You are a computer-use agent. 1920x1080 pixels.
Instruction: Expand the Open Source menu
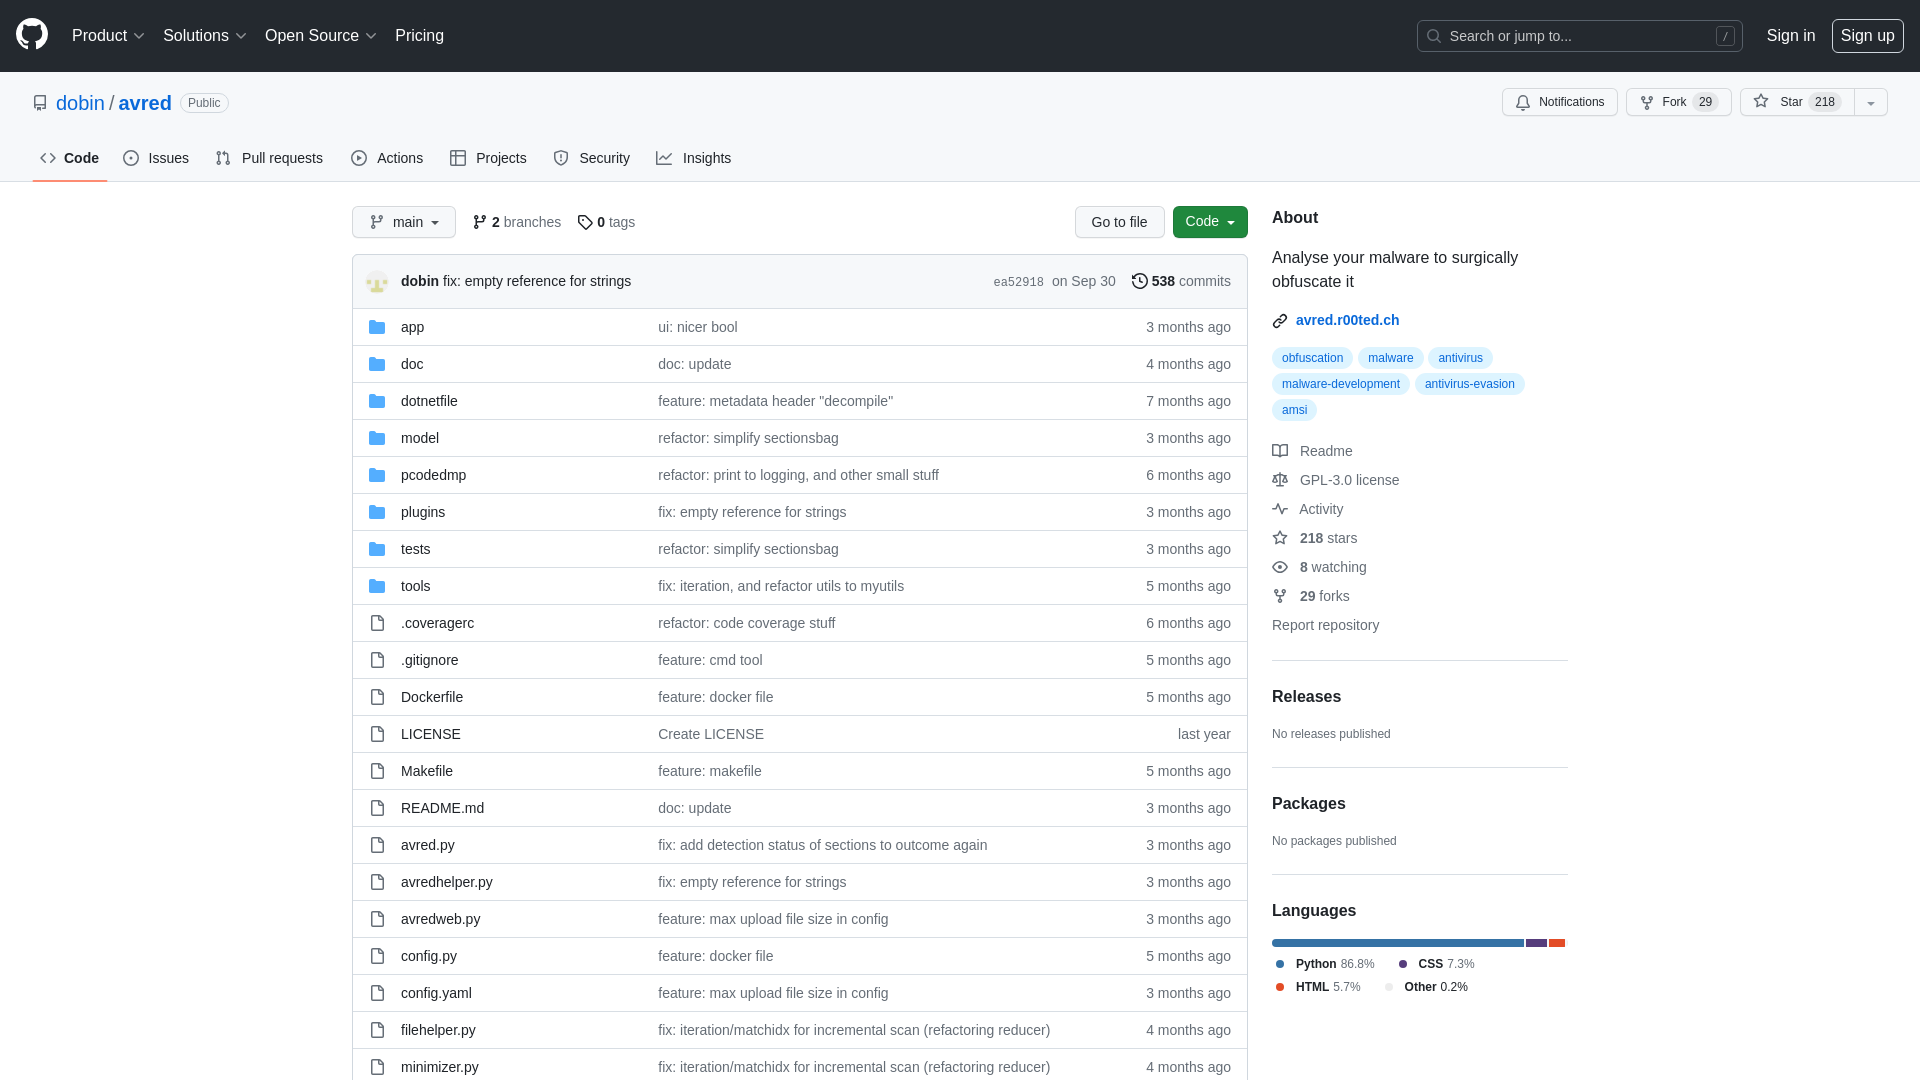tap(321, 36)
